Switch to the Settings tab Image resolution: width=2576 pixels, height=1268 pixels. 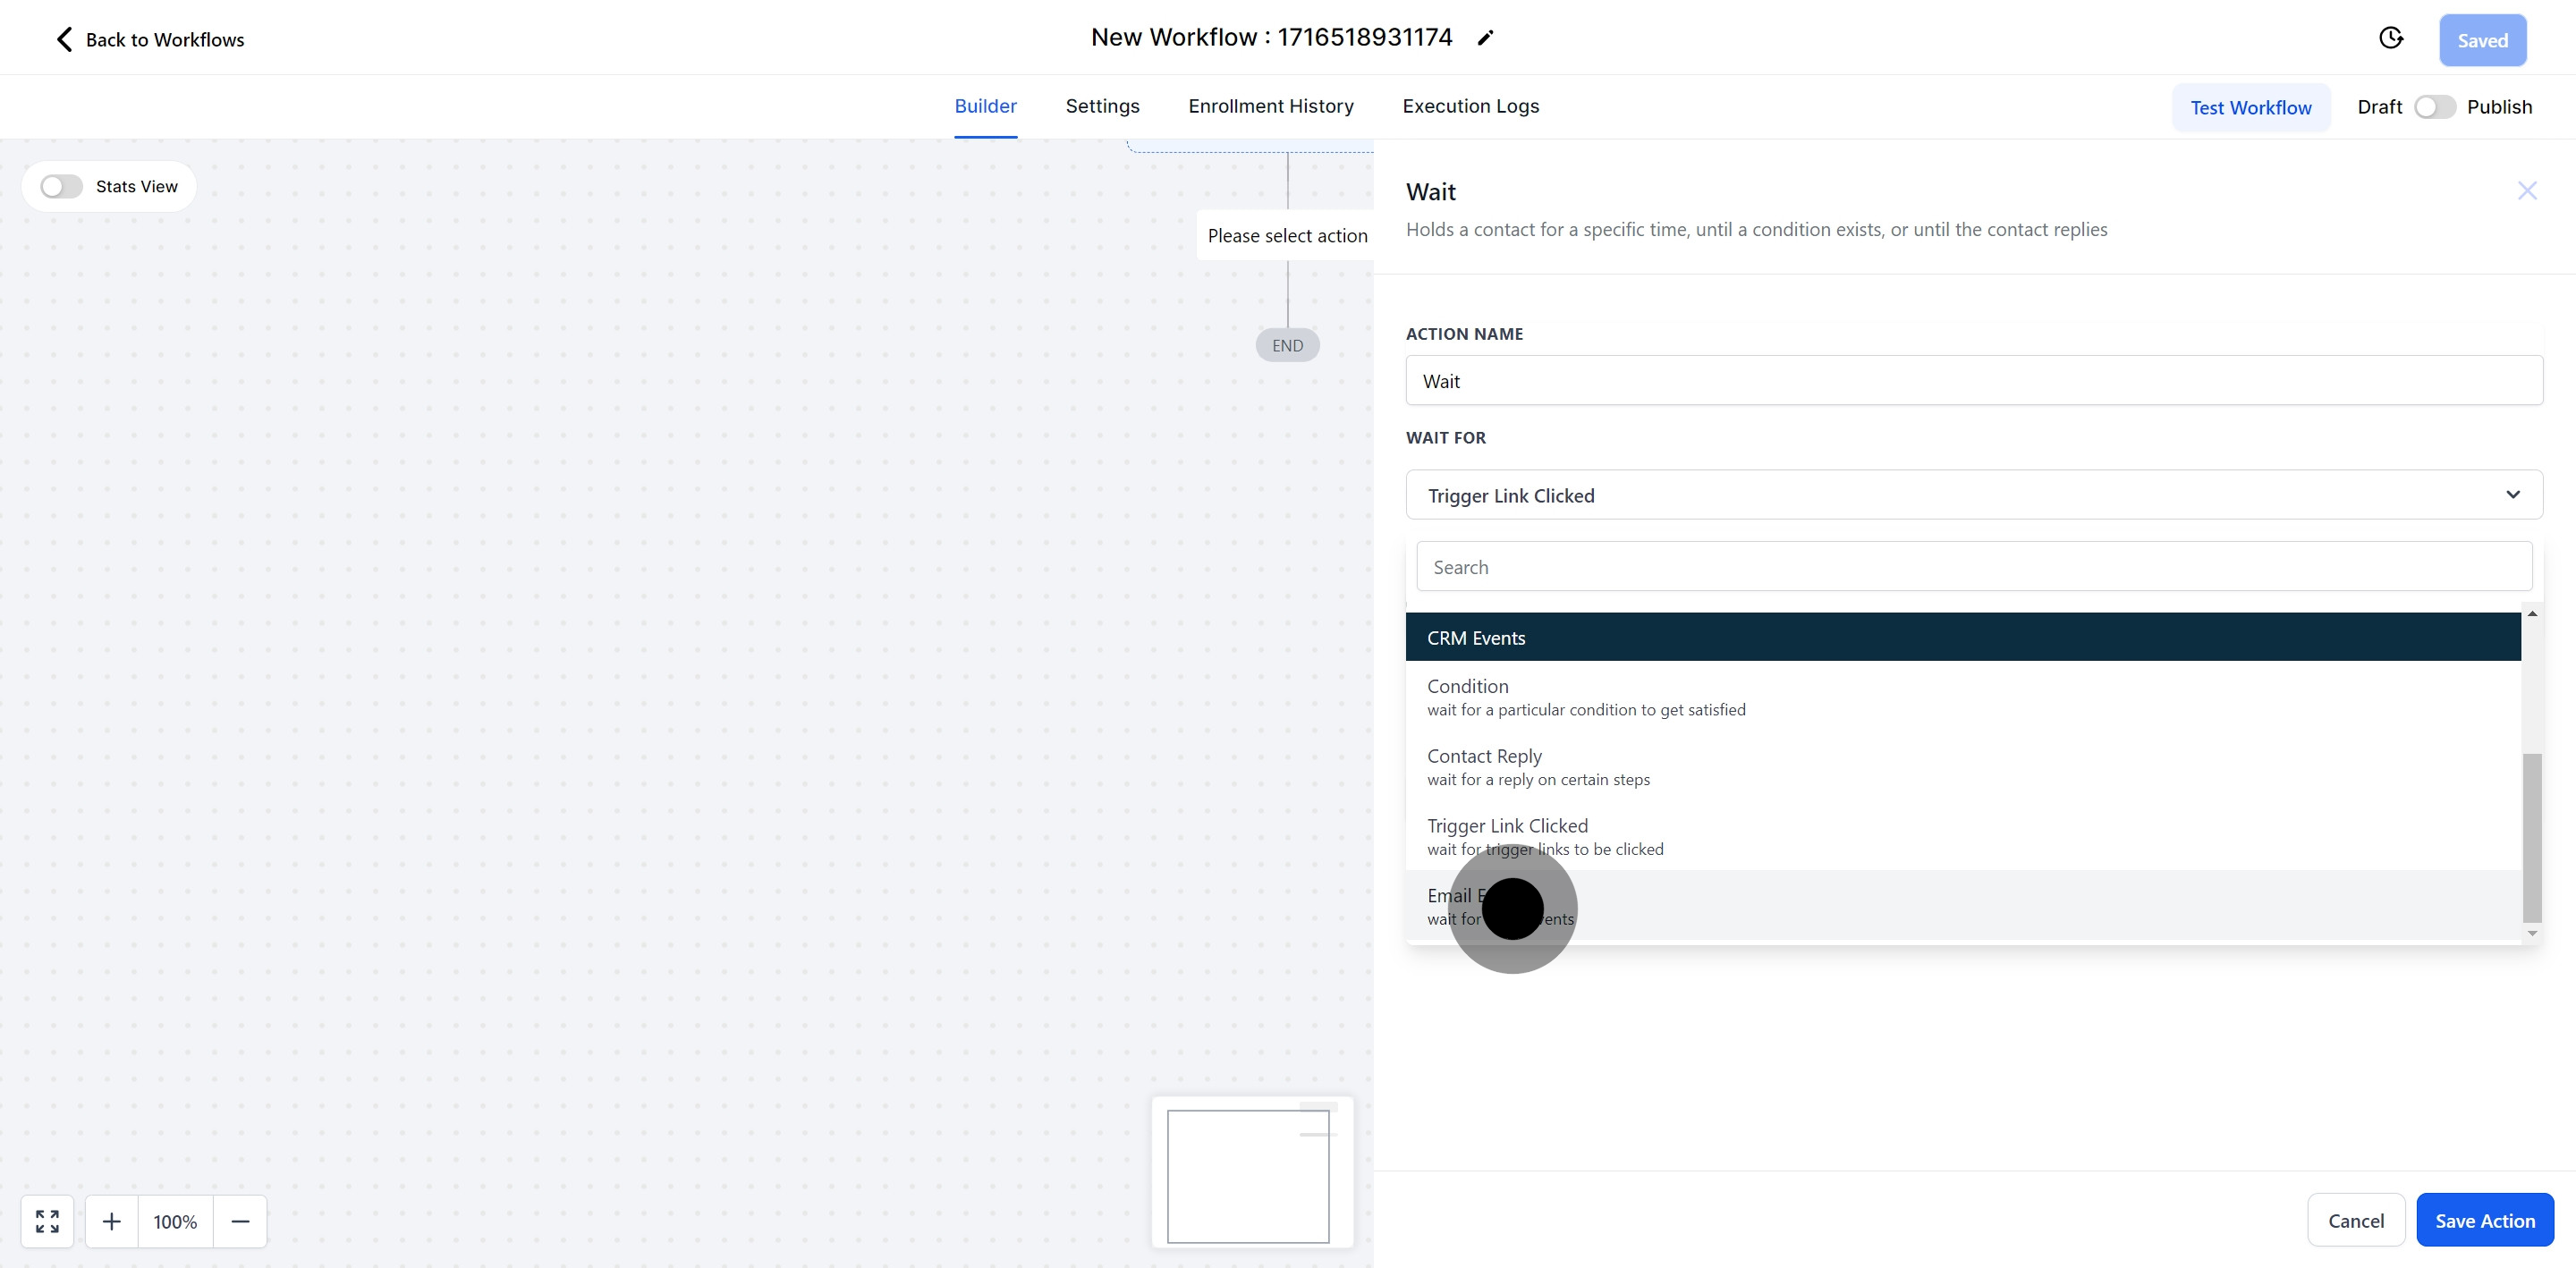1102,106
